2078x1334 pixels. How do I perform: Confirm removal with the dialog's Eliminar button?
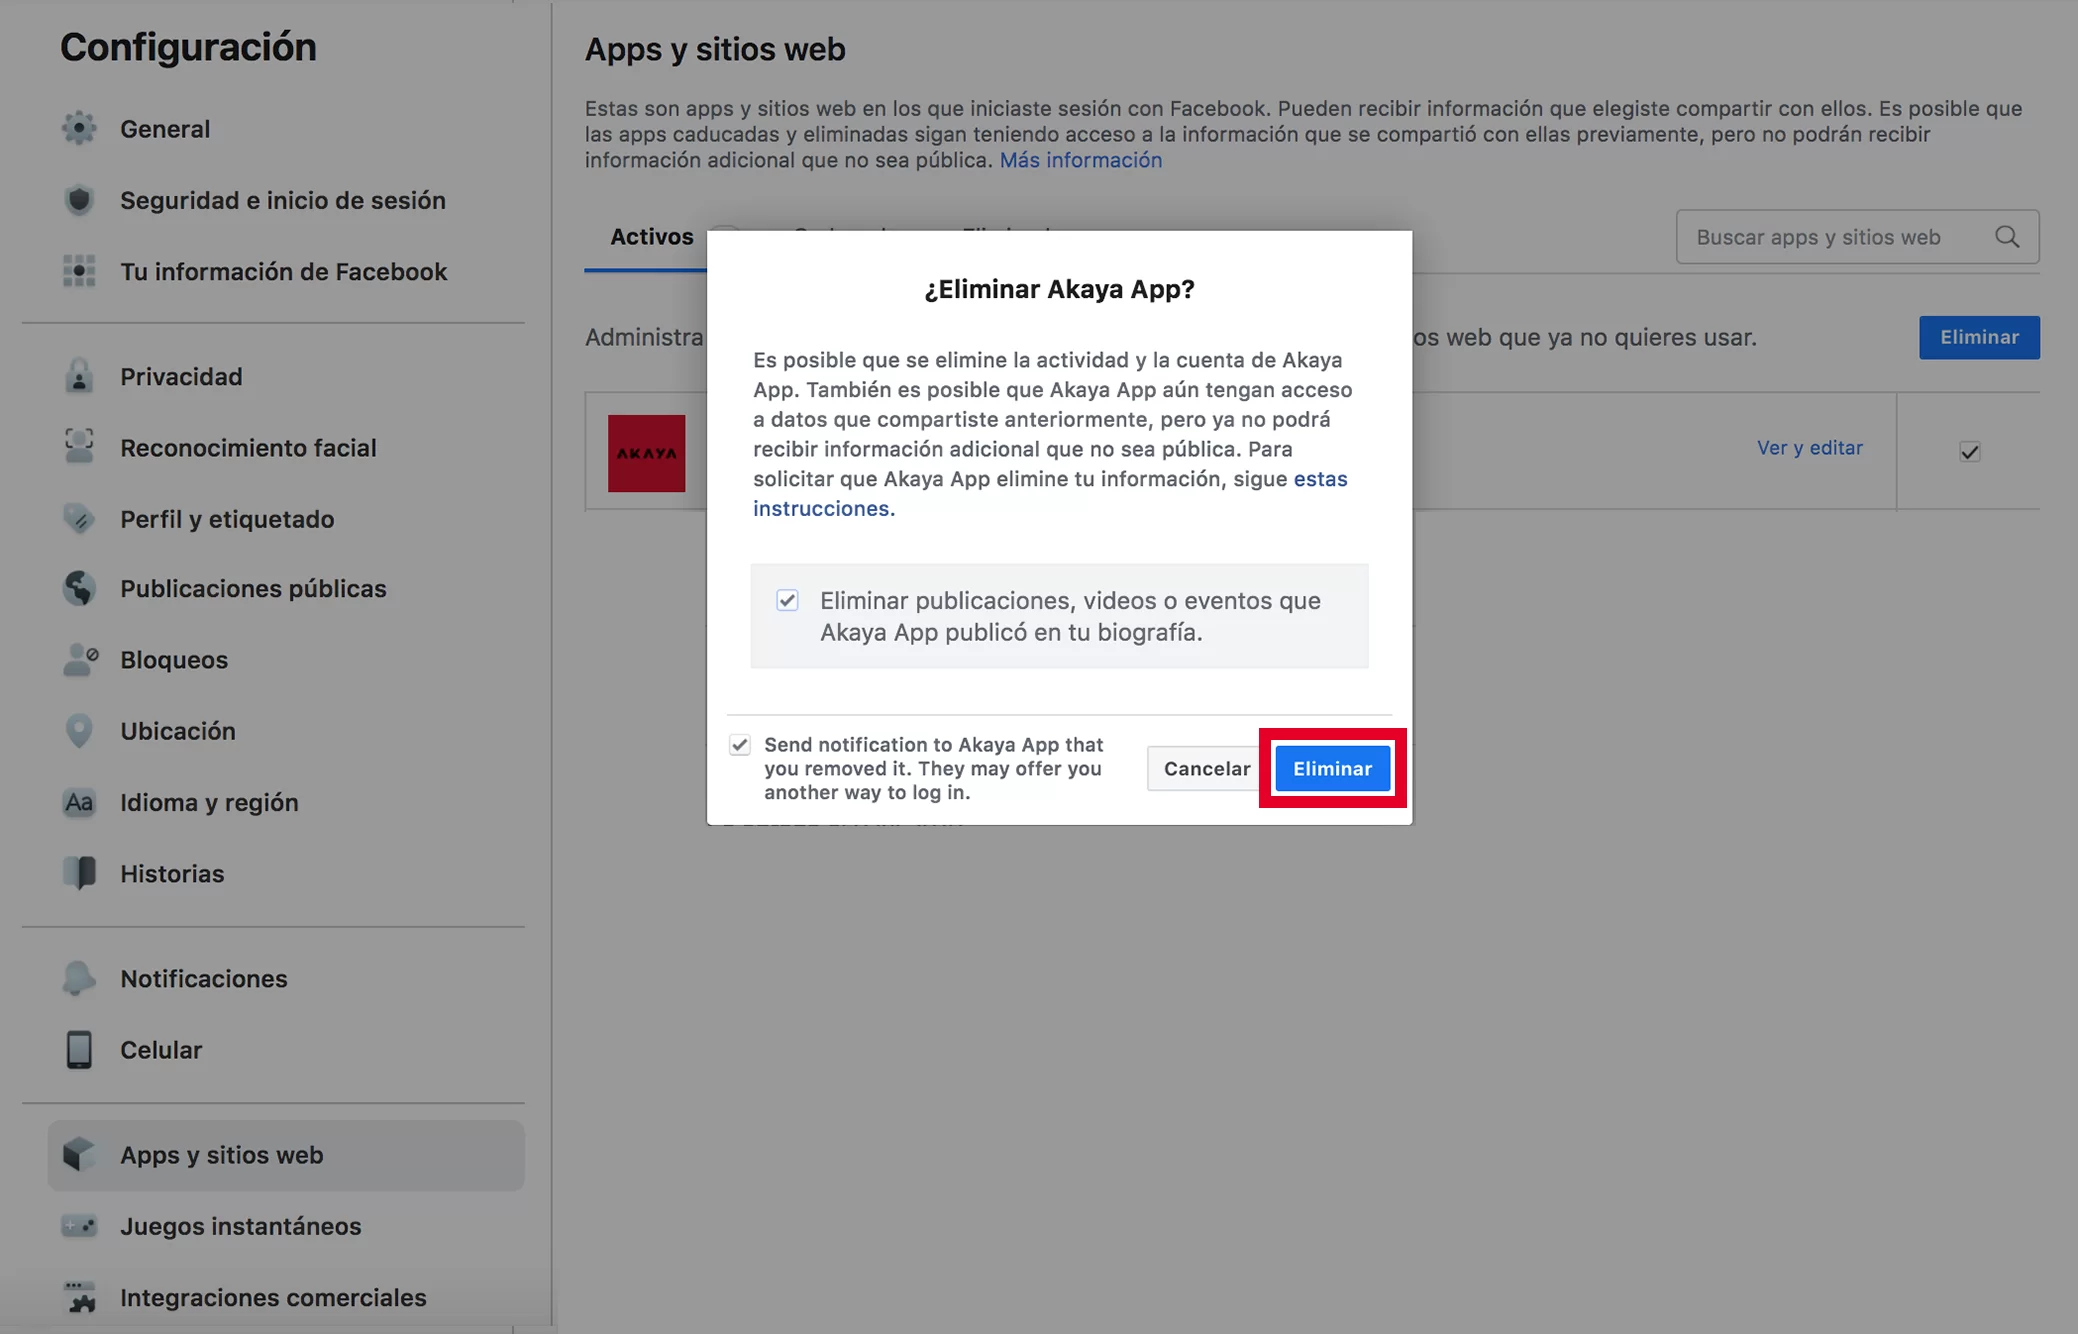(1332, 768)
